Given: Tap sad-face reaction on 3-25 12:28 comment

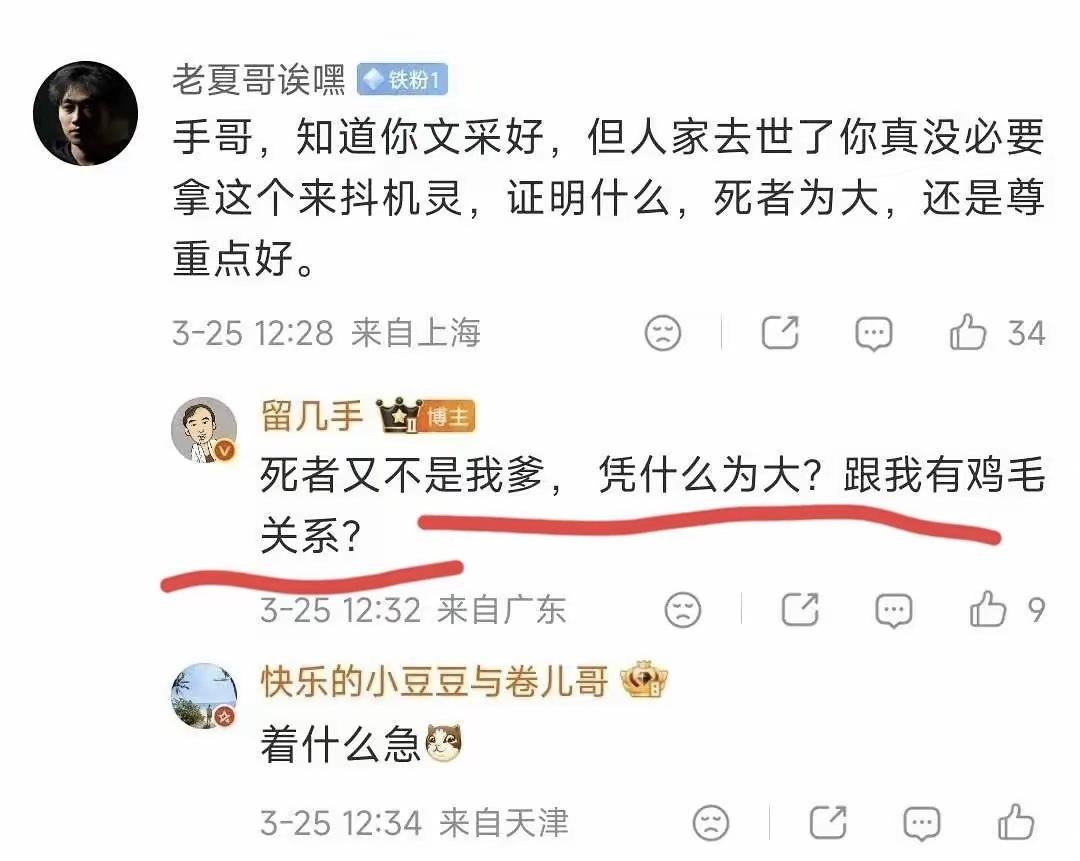Looking at the screenshot, I should 663,333.
